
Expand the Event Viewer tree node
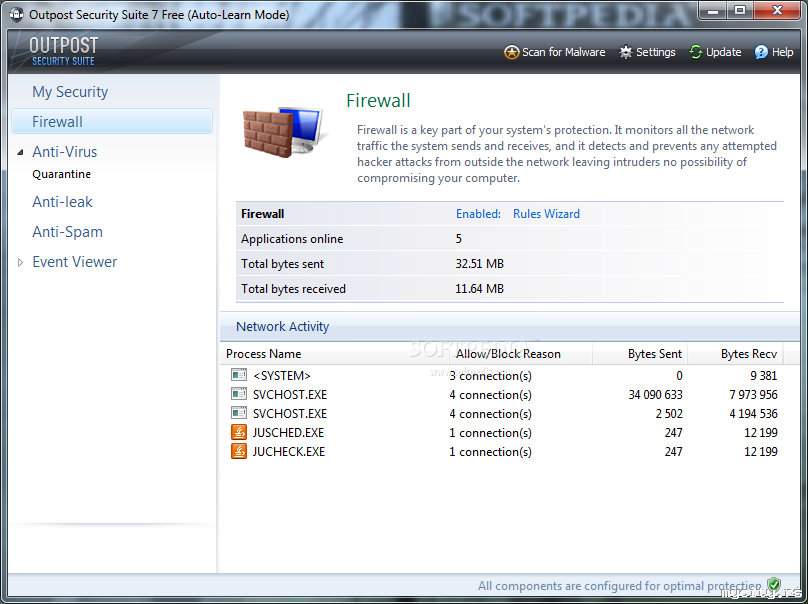(x=20, y=262)
